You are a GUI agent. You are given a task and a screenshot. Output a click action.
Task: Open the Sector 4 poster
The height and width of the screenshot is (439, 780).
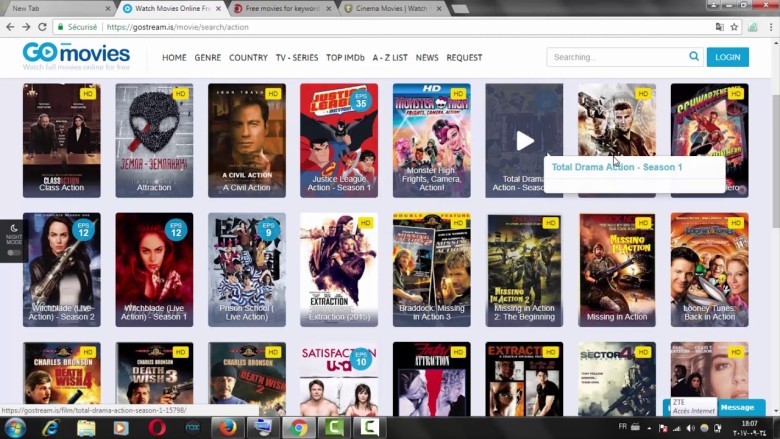point(617,379)
